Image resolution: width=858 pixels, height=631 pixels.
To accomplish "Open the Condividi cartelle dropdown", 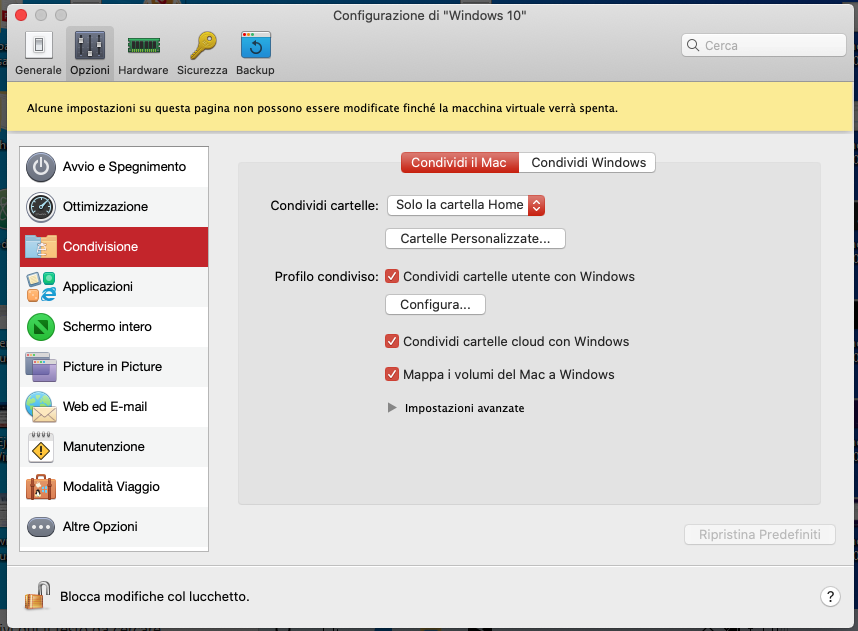I will pyautogui.click(x=466, y=205).
